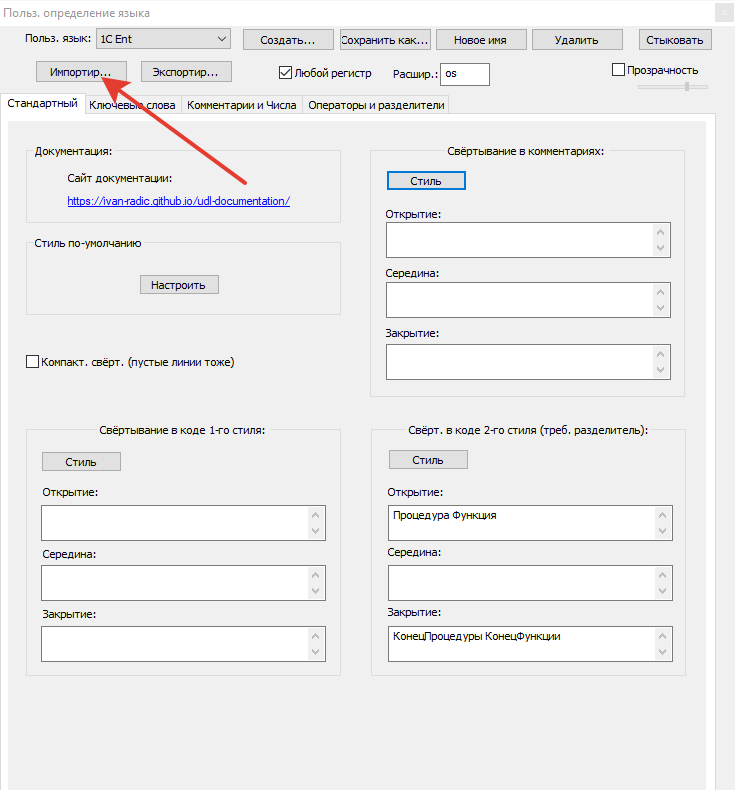The width and height of the screenshot is (735, 790).
Task: Check Компакт. свёрт. option
Action: tap(32, 362)
